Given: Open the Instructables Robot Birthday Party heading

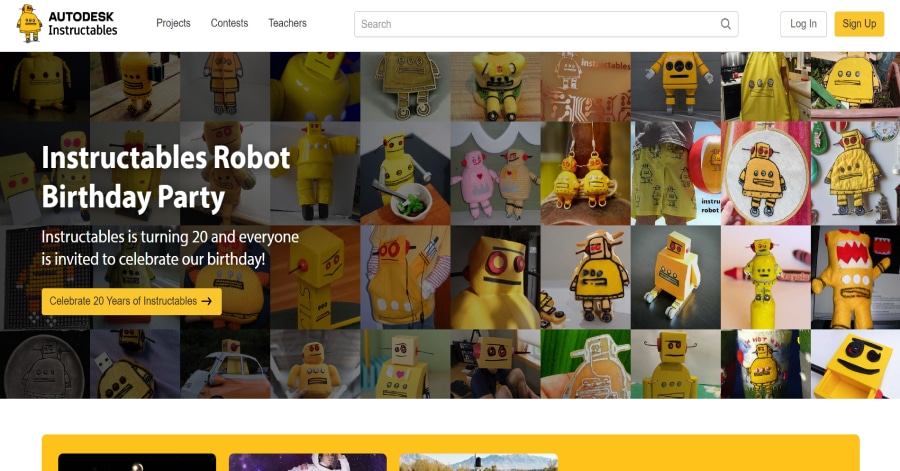Looking at the screenshot, I should (x=166, y=177).
